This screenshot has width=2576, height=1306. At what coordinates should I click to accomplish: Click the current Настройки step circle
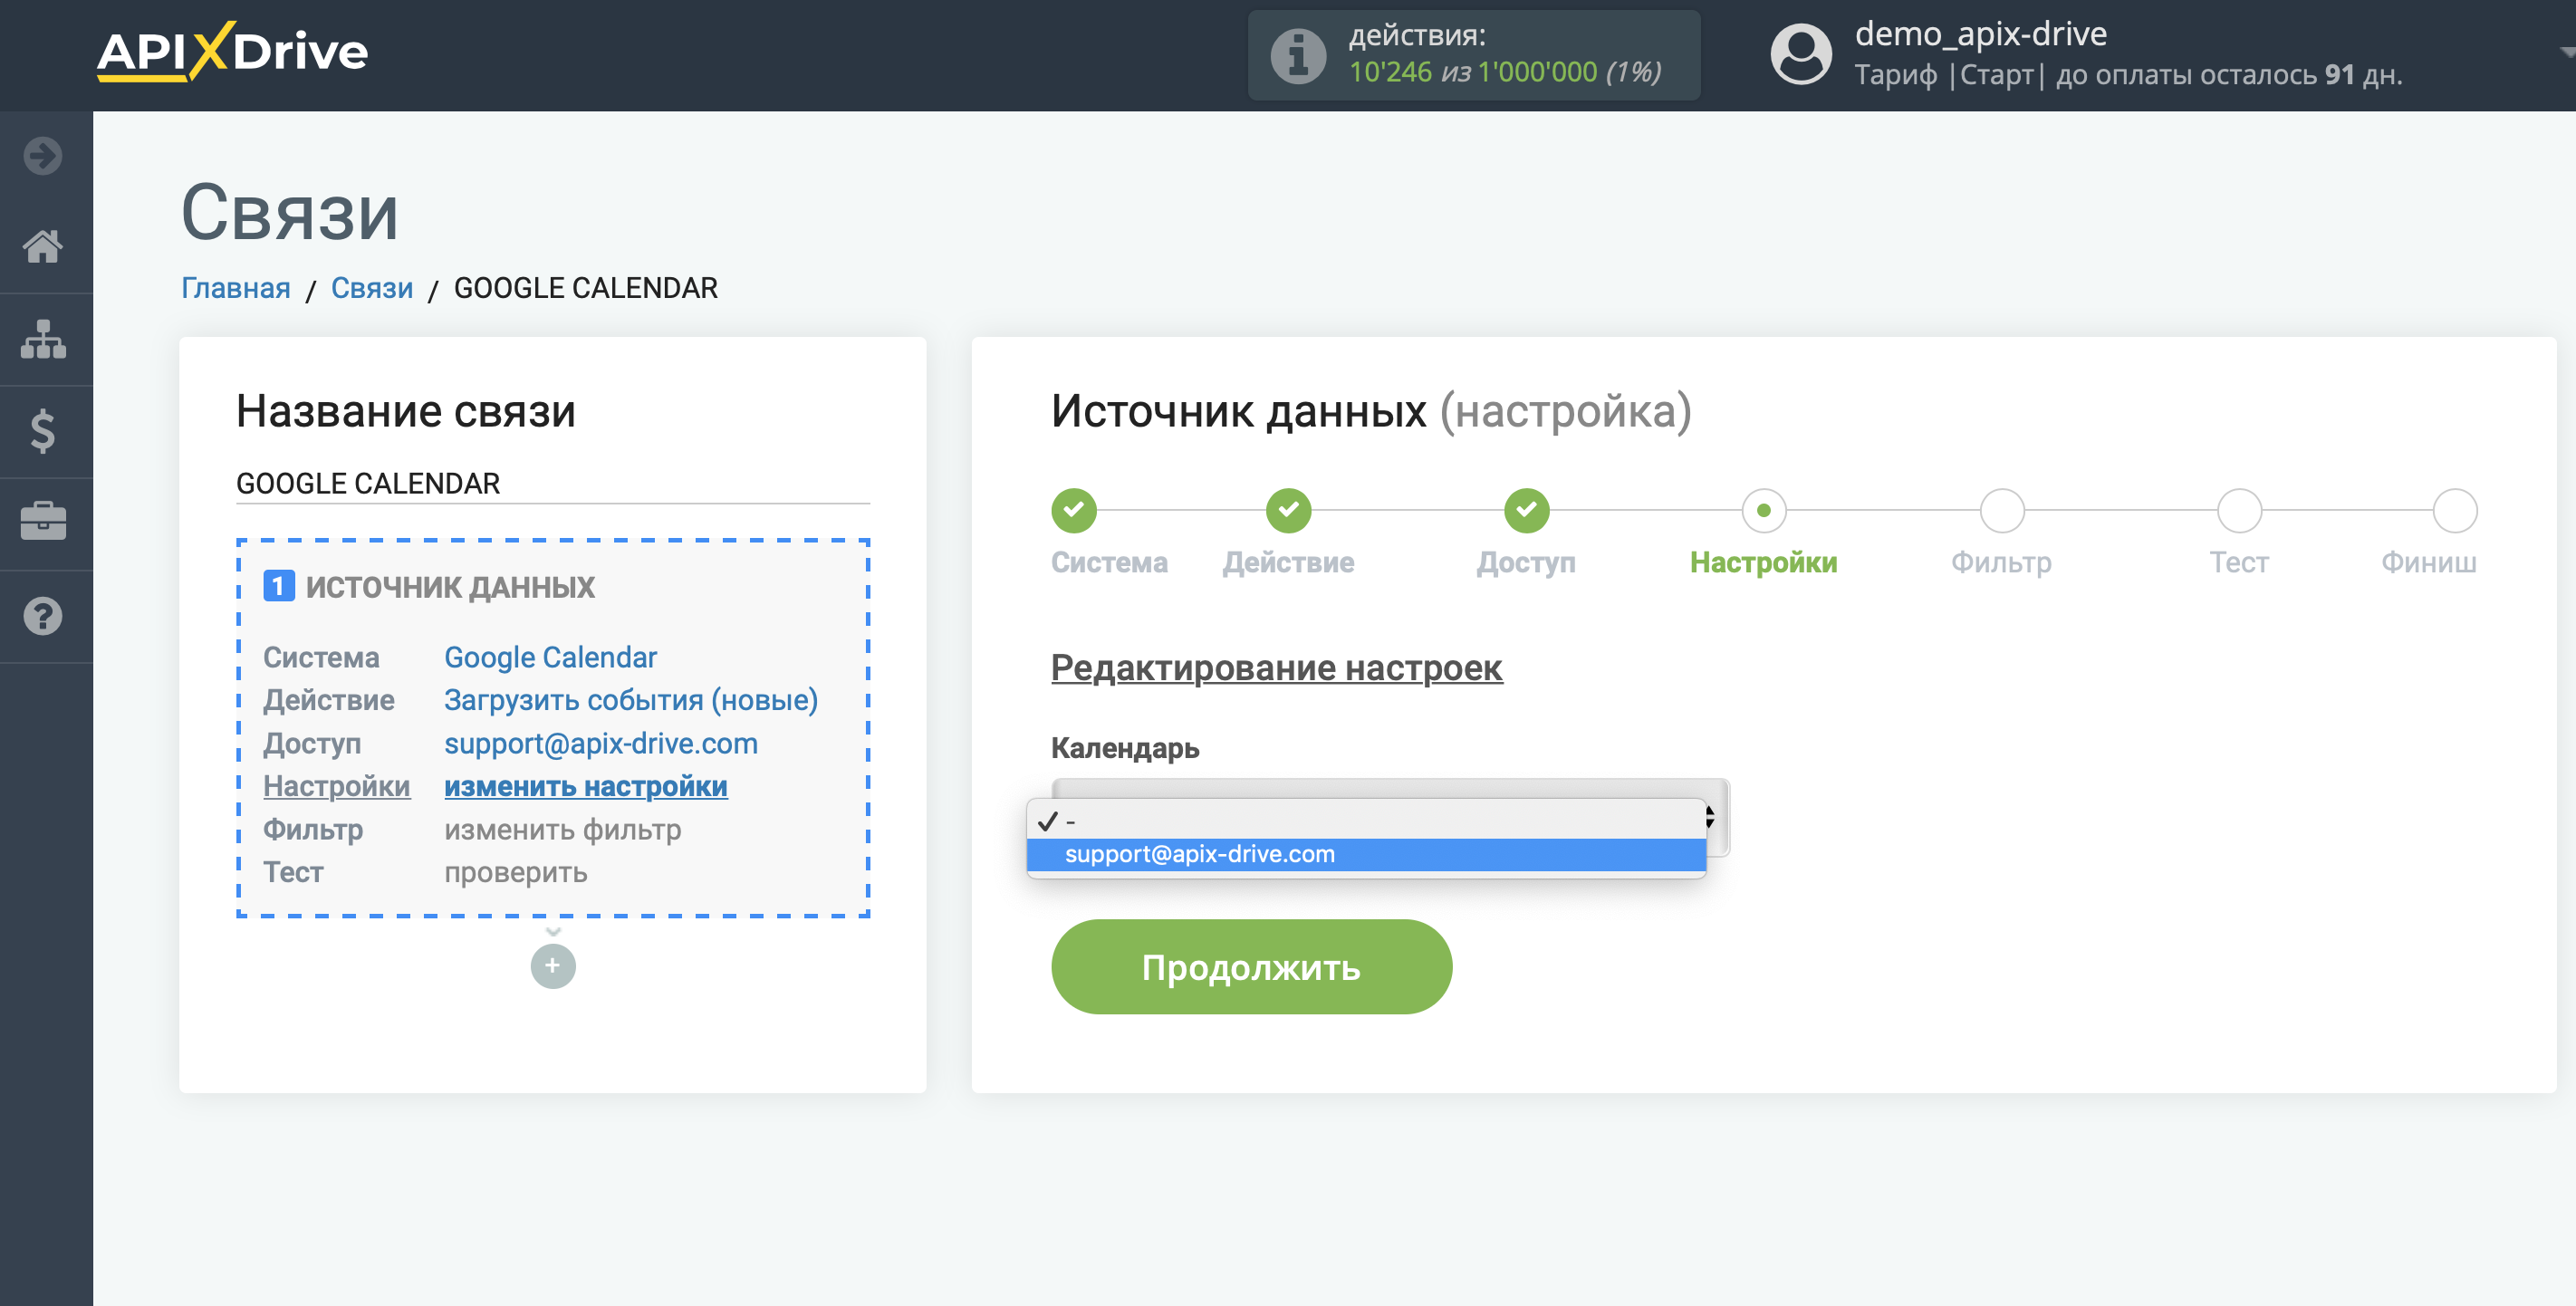tap(1764, 510)
